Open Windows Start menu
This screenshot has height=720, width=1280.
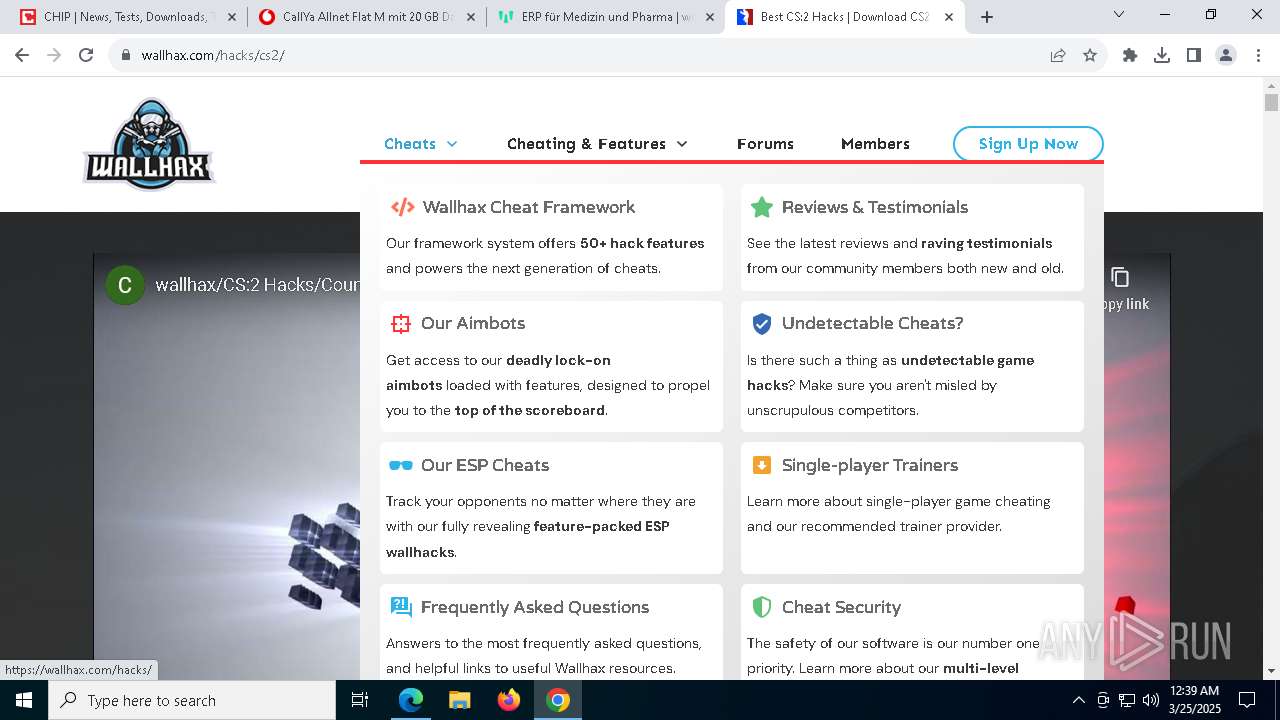click(x=24, y=700)
